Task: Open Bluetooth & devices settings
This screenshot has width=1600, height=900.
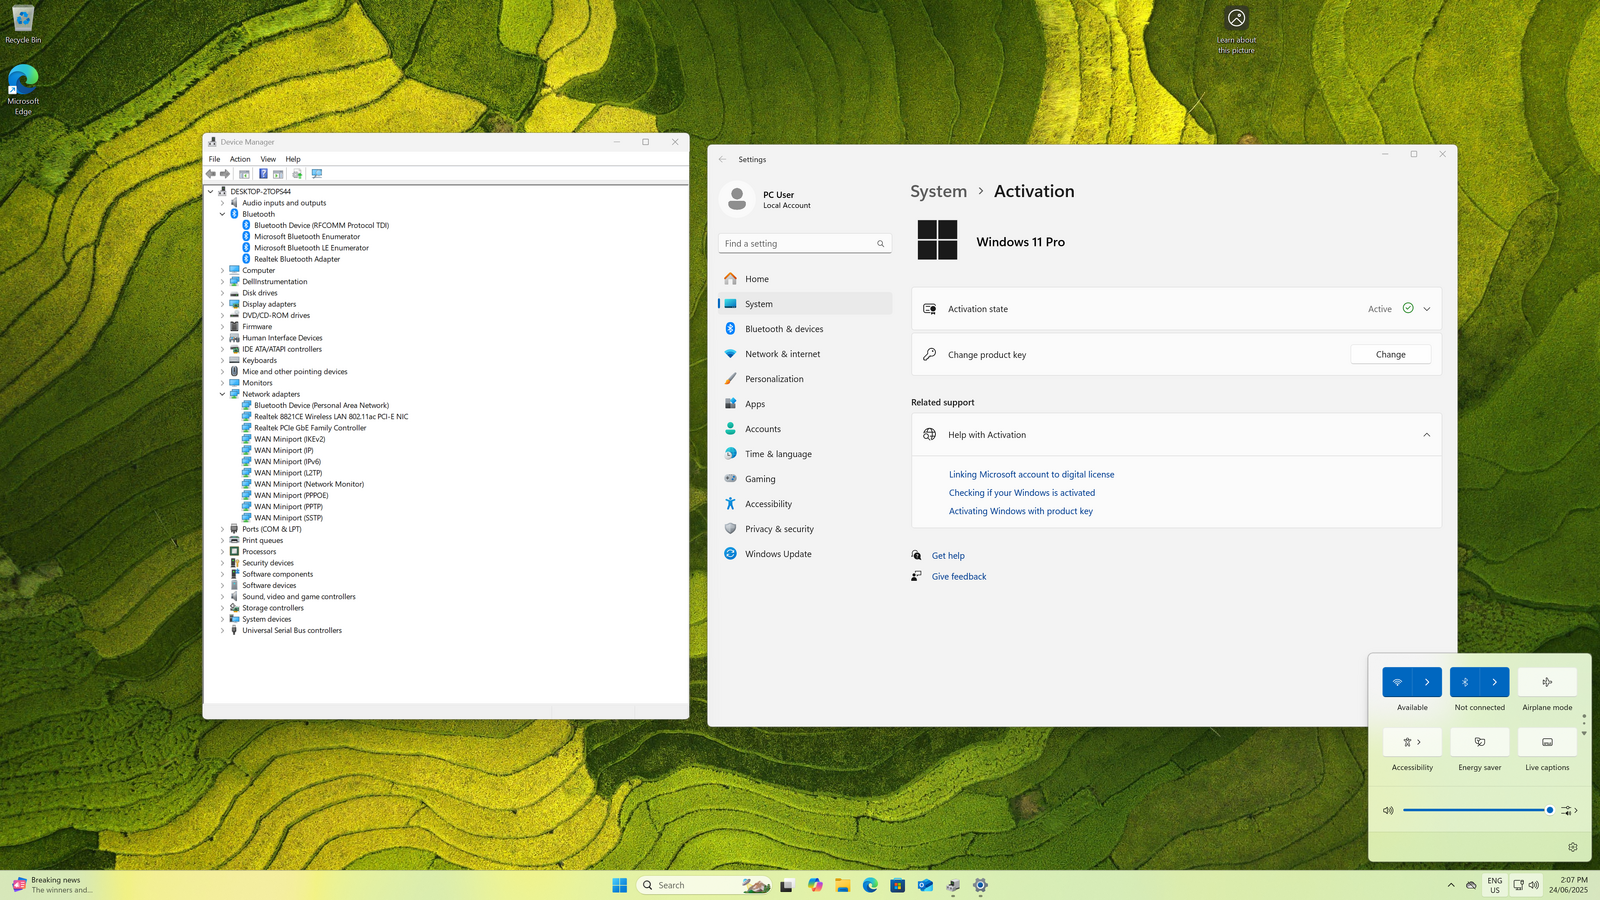Action: (x=805, y=329)
